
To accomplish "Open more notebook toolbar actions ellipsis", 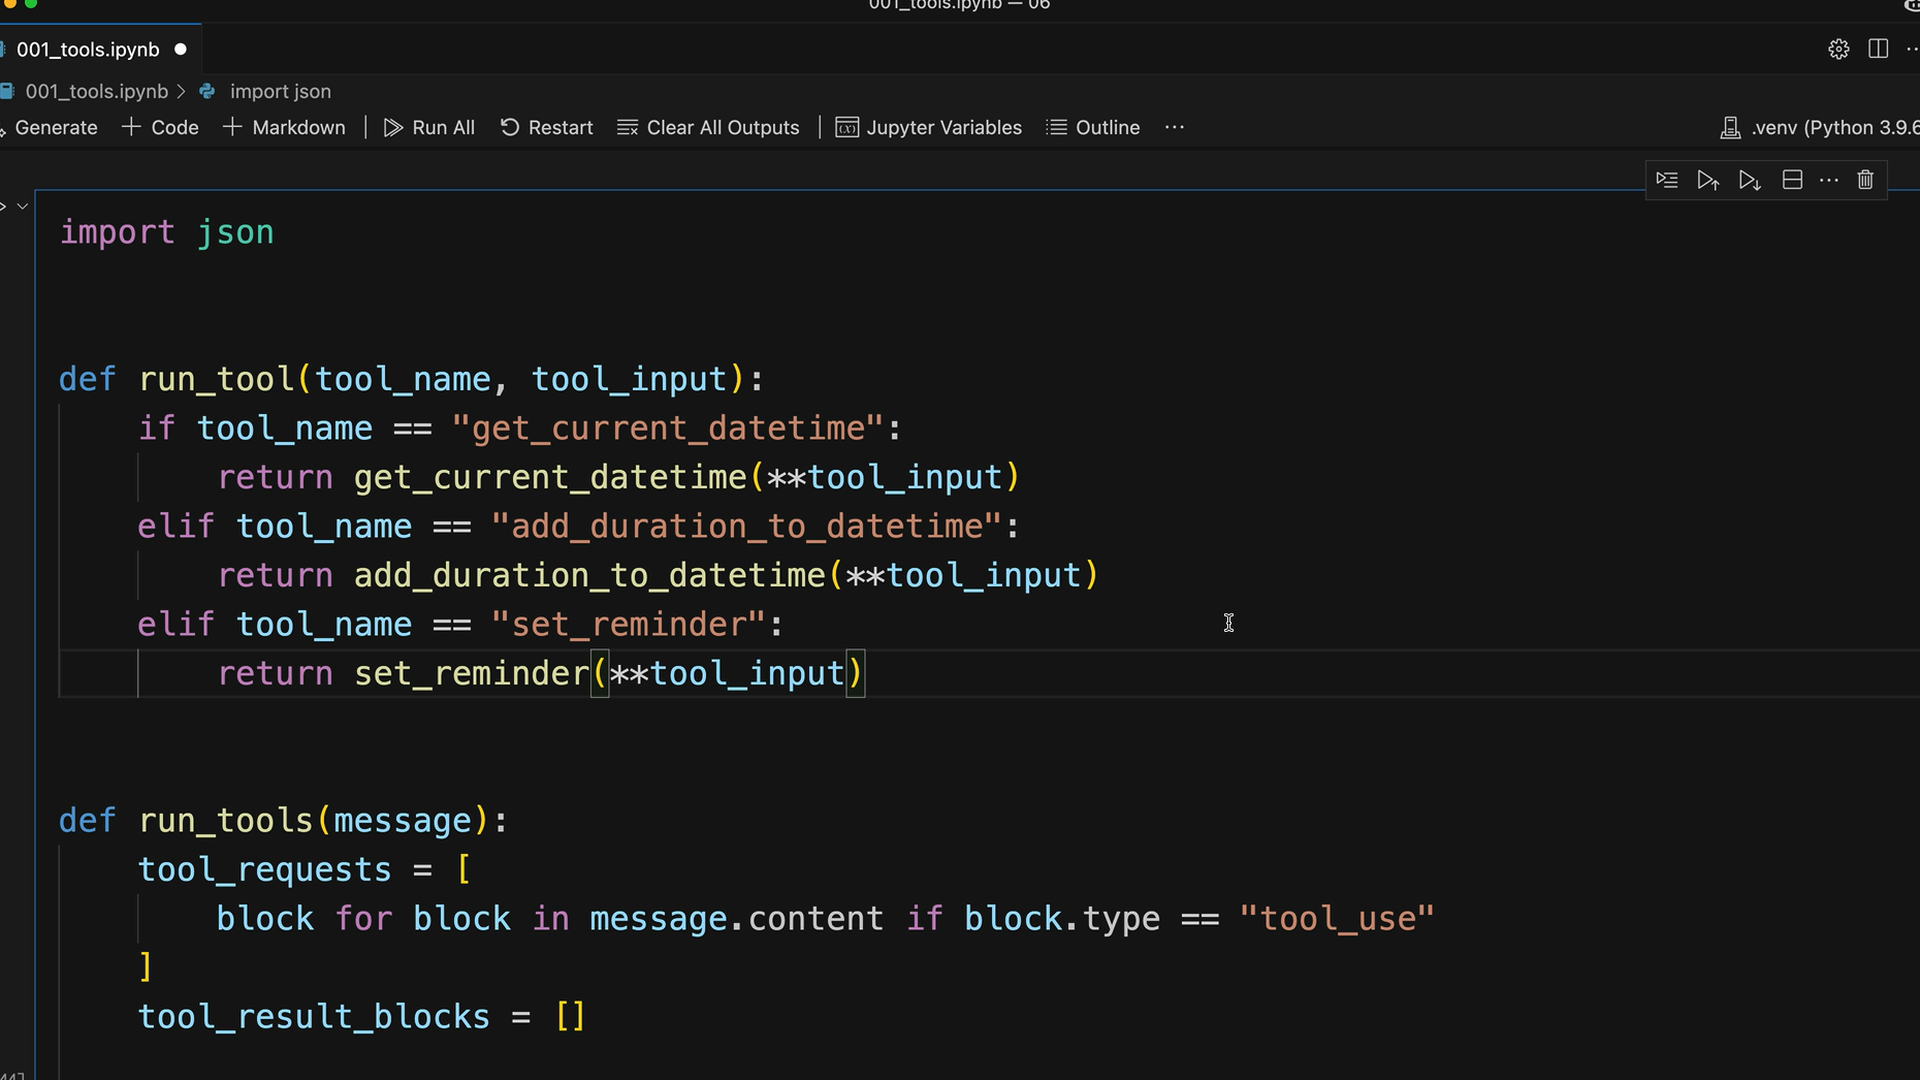I will (x=1175, y=127).
